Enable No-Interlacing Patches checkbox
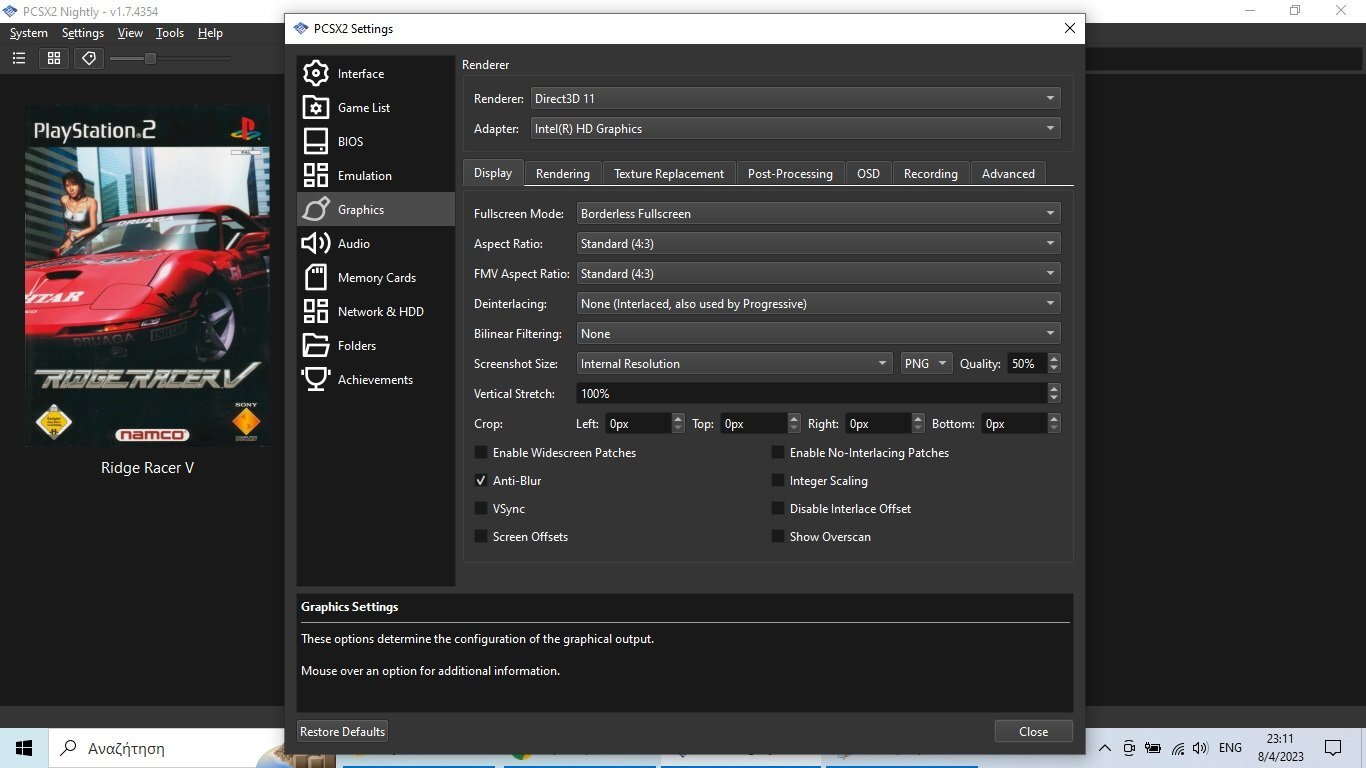Viewport: 1366px width, 768px height. (778, 453)
